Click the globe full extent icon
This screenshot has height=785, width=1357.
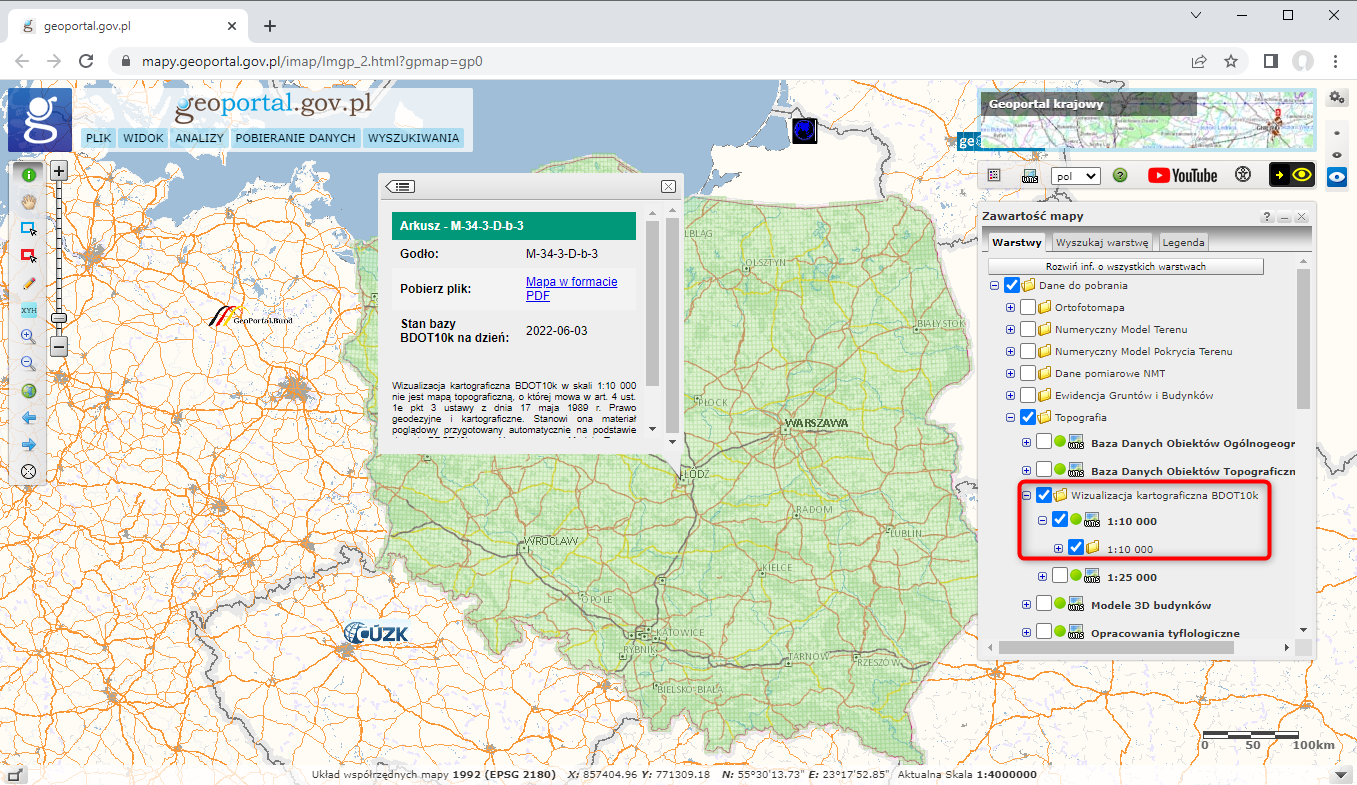[29, 391]
